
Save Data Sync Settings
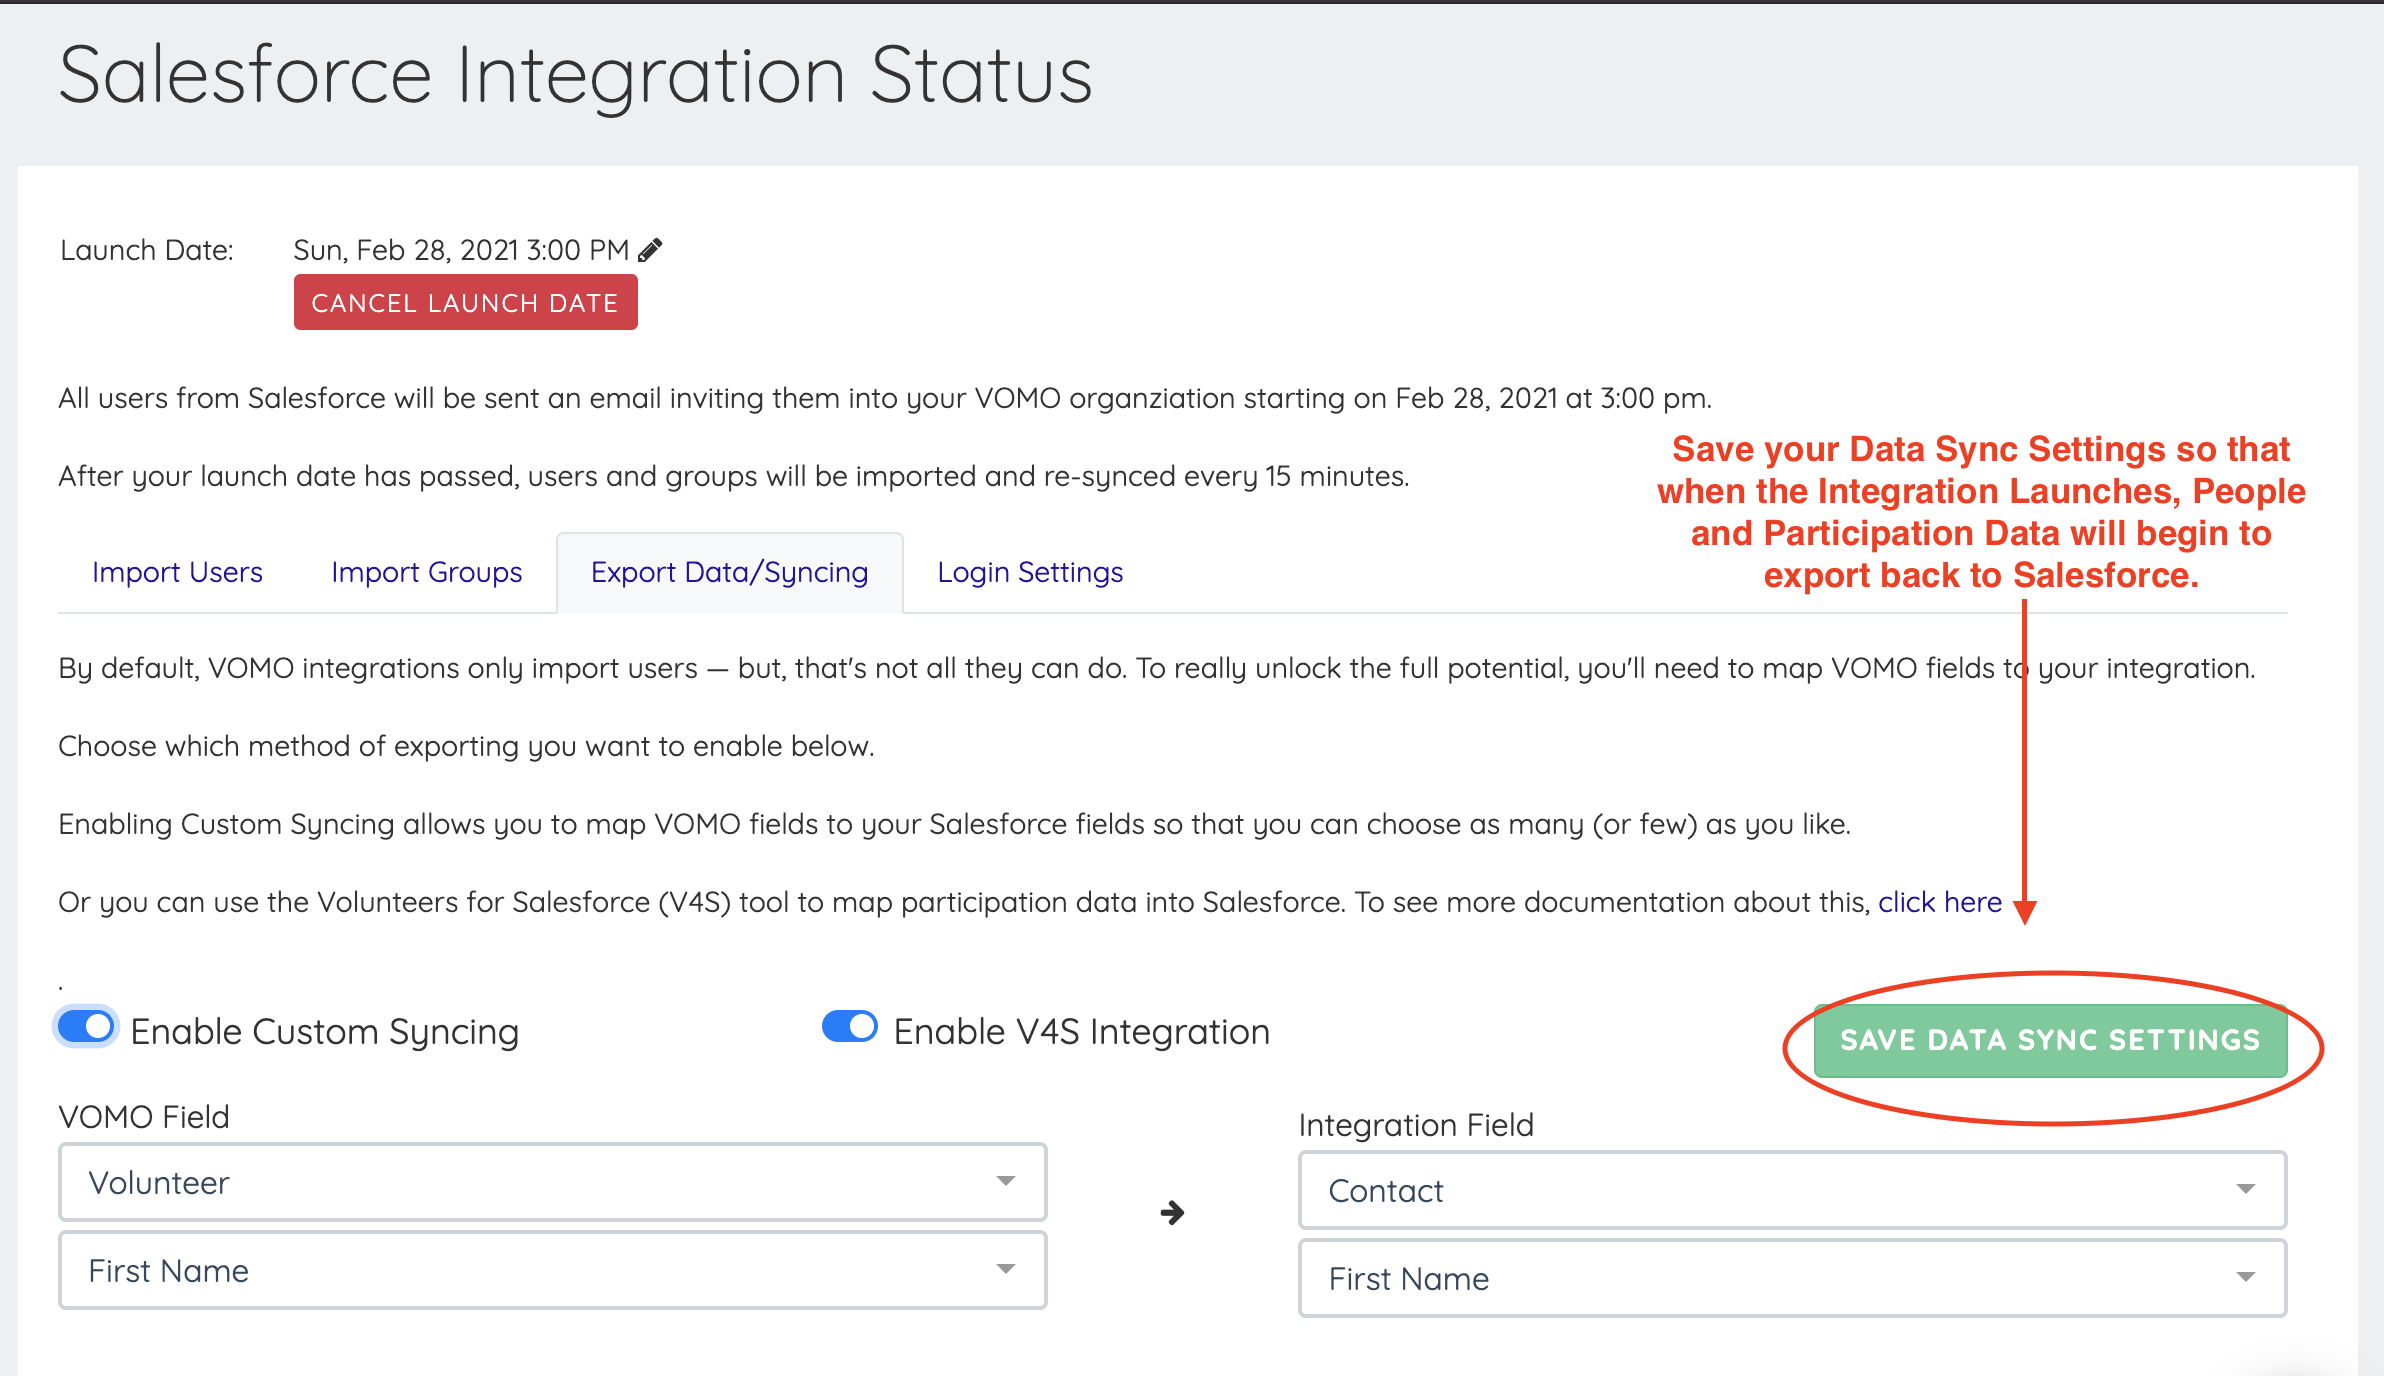coord(2050,1040)
